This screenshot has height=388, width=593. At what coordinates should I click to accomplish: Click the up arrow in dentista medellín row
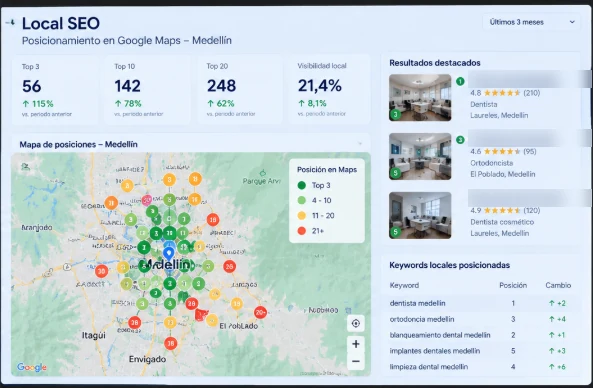pyautogui.click(x=552, y=303)
